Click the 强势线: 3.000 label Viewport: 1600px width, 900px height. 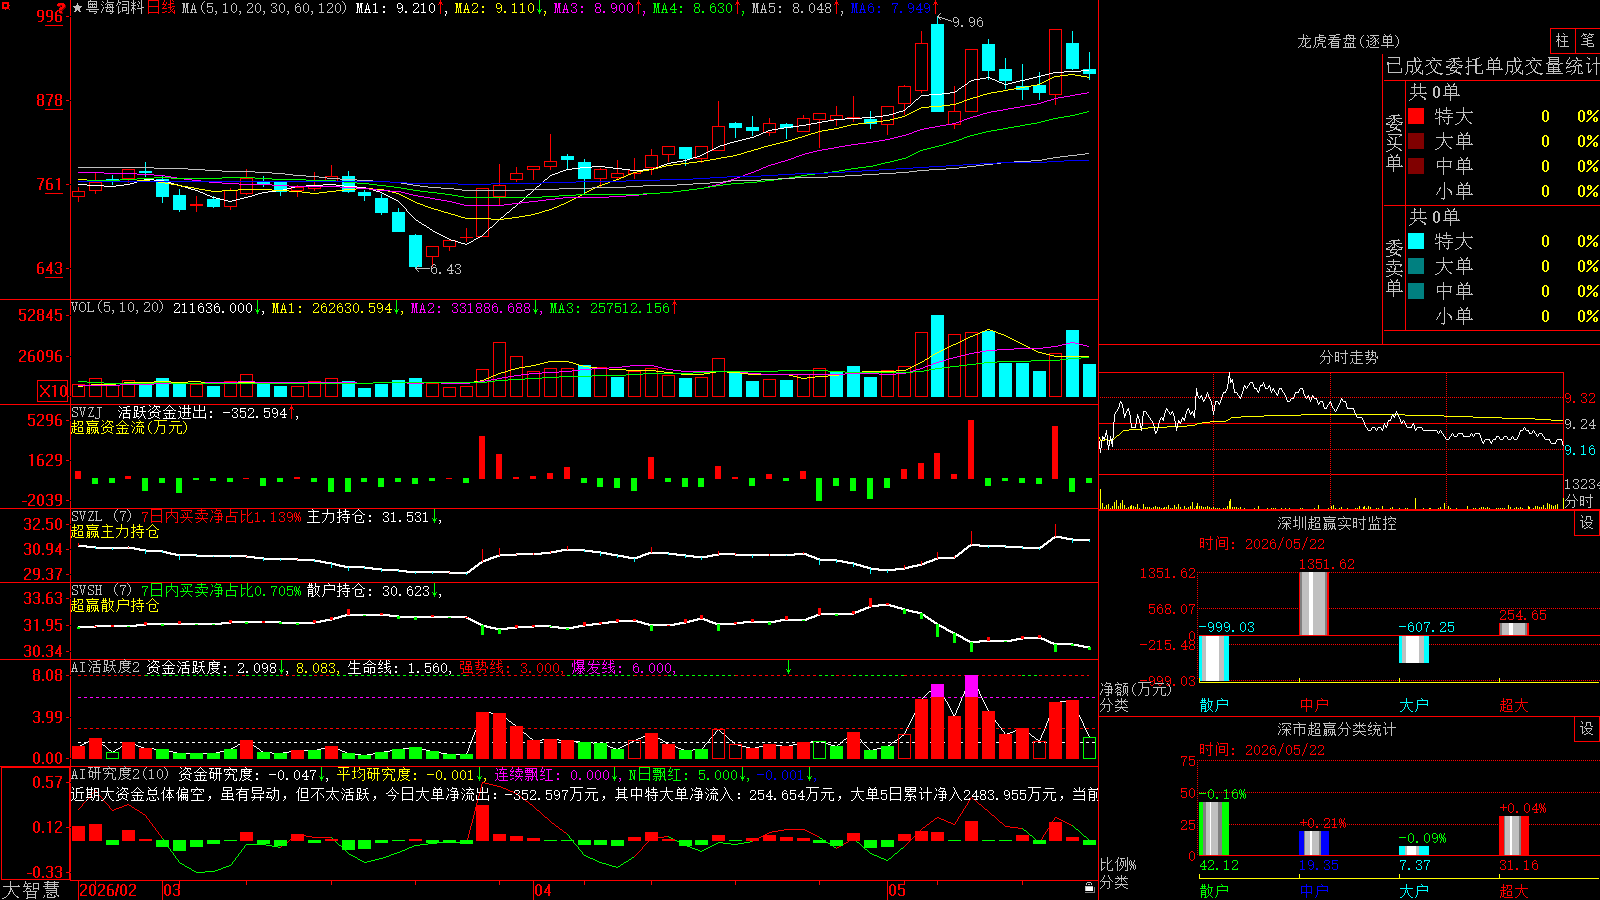pyautogui.click(x=511, y=667)
